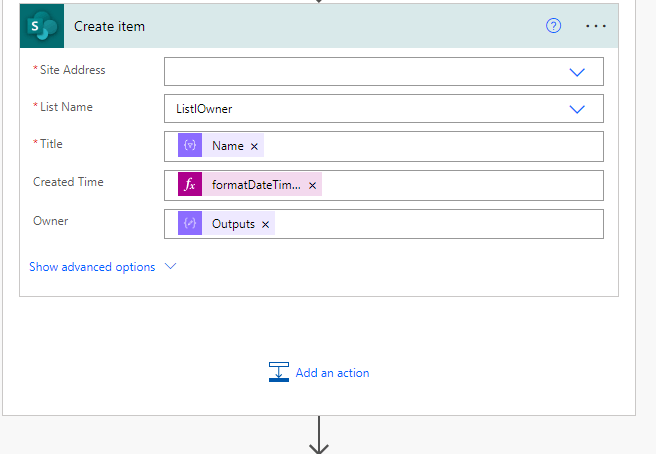Click the Title field label
656x454 pixels.
coord(51,144)
